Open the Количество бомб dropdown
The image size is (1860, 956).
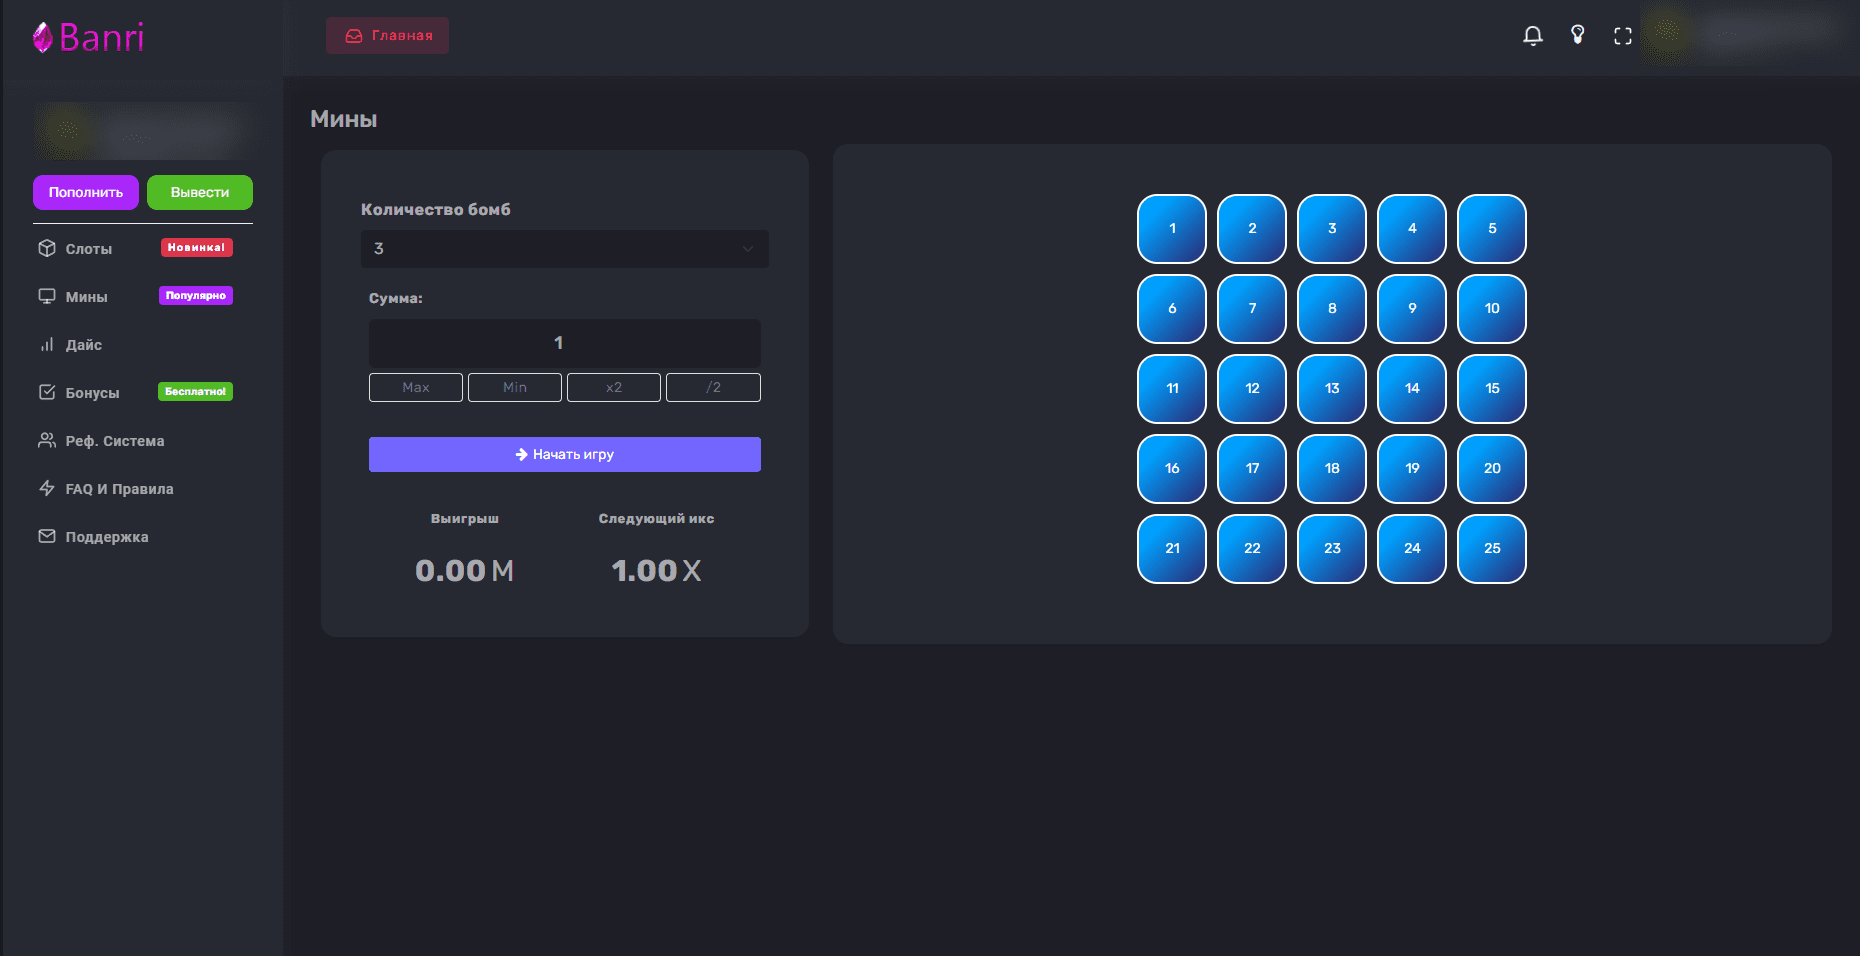point(564,249)
